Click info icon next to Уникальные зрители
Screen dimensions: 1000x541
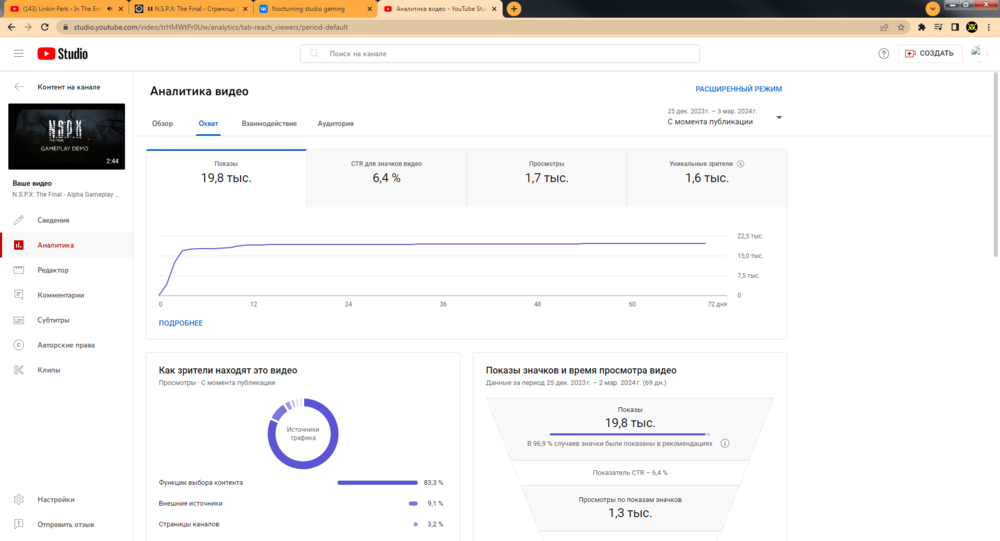pyautogui.click(x=741, y=163)
